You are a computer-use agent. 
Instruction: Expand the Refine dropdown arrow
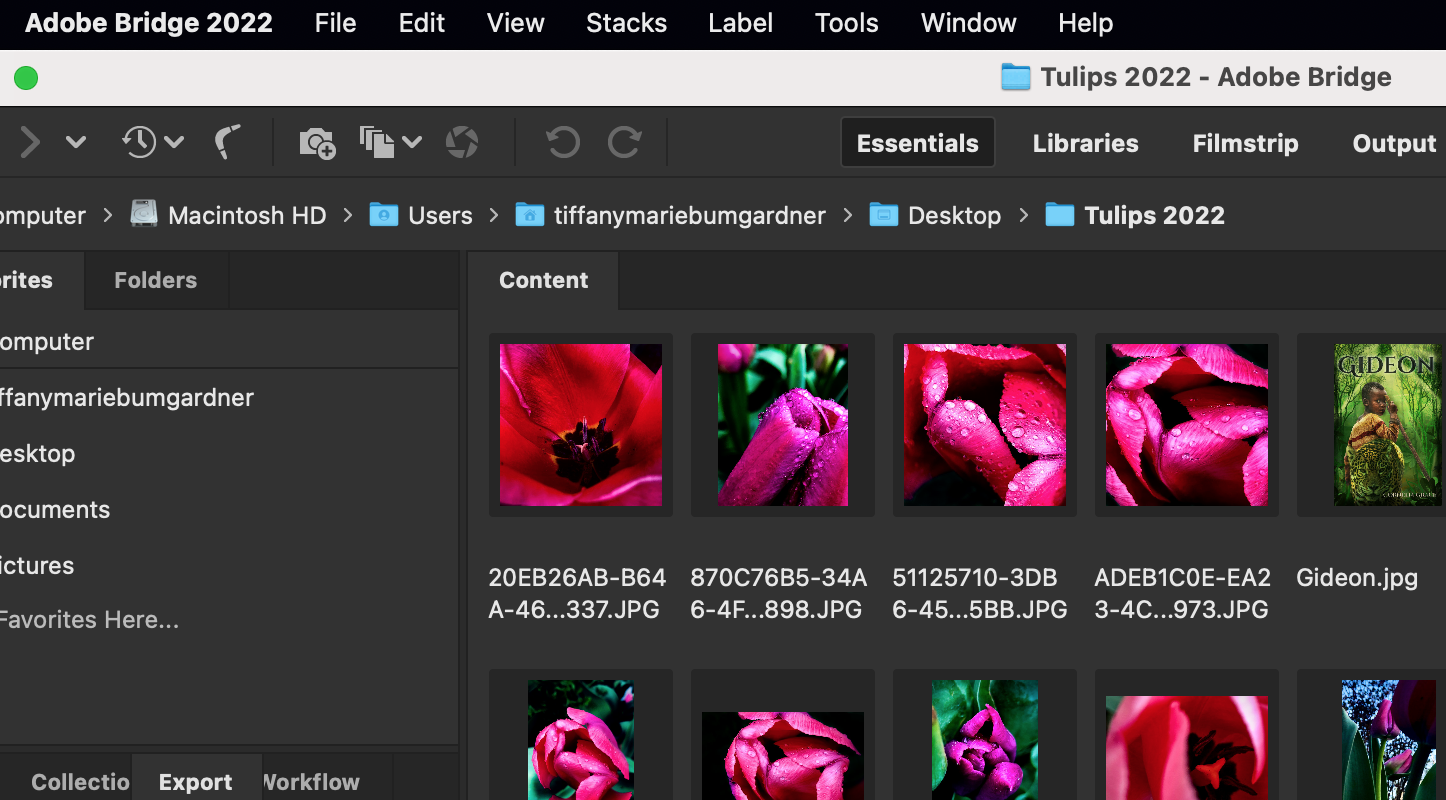point(411,143)
